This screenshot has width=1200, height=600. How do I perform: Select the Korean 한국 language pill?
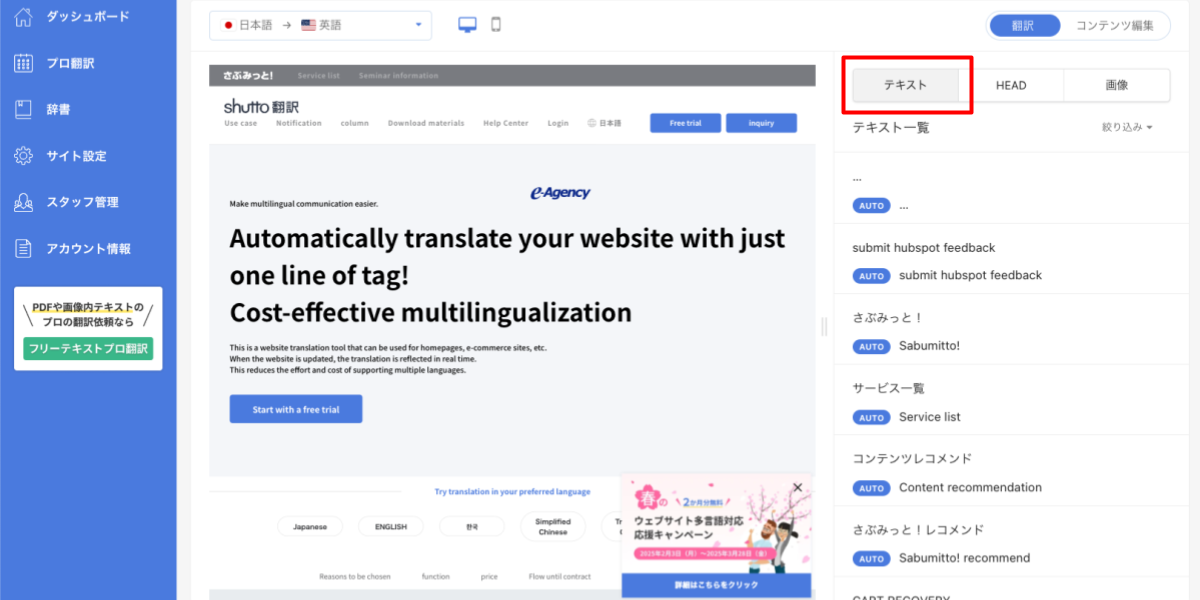(x=472, y=526)
